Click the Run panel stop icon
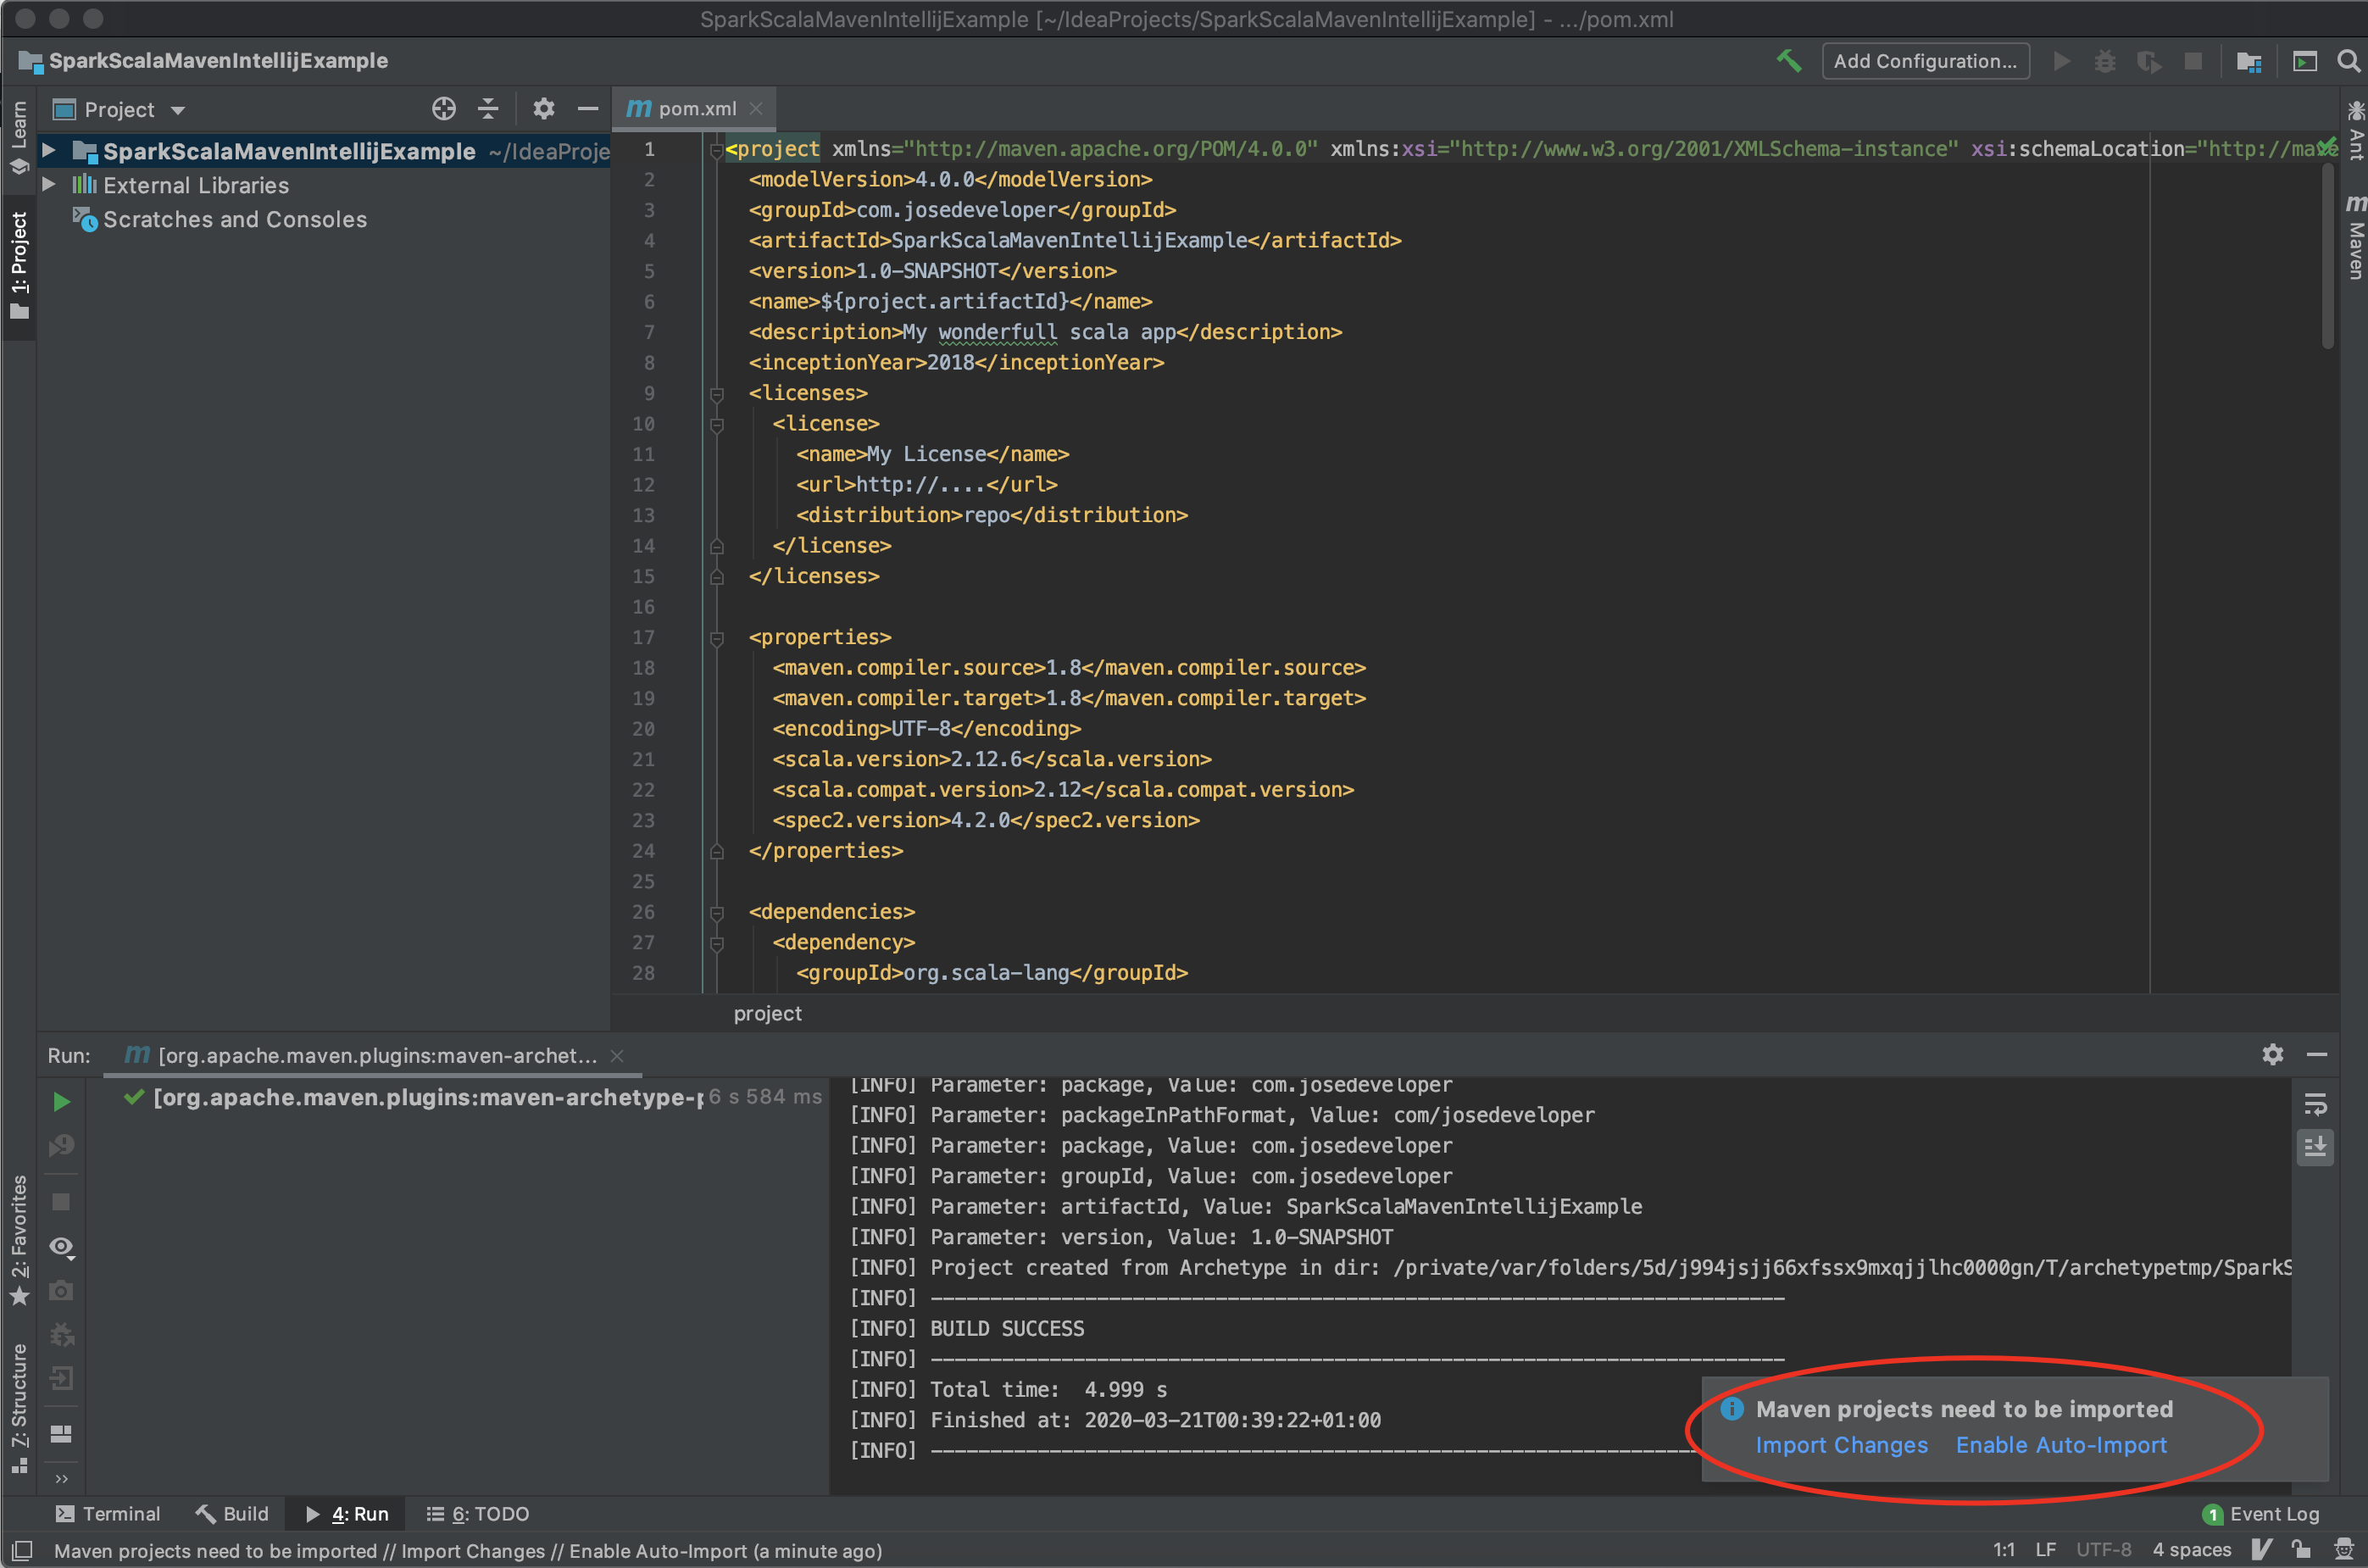 click(61, 1202)
